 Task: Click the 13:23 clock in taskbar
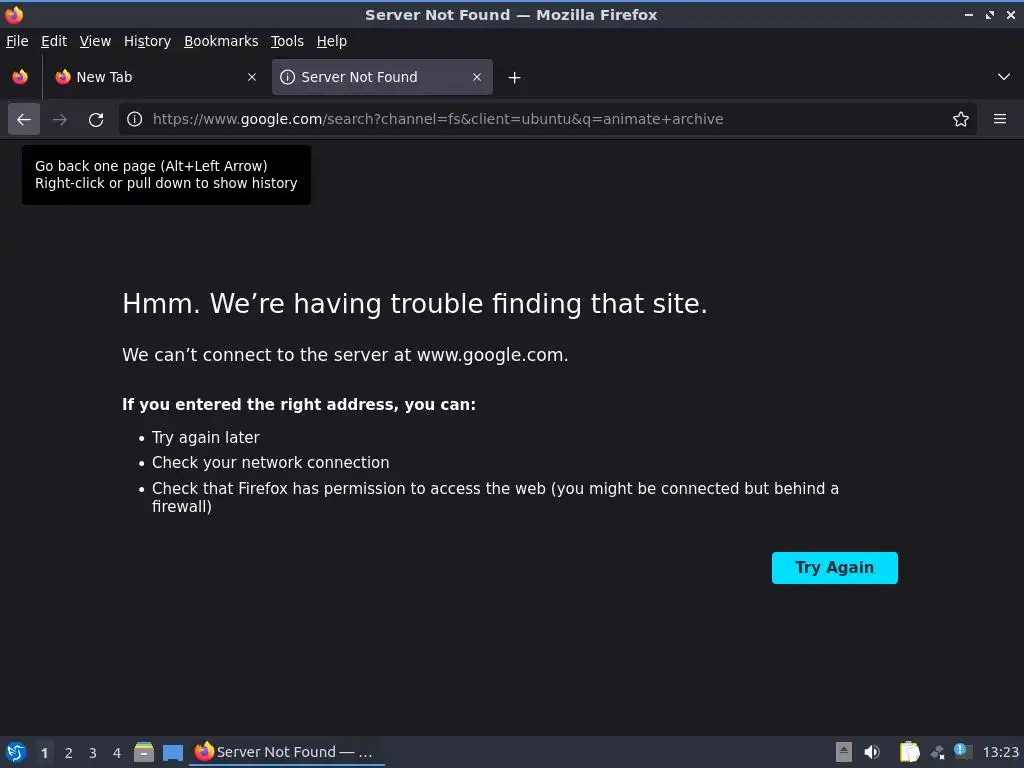pyautogui.click(x=1000, y=752)
